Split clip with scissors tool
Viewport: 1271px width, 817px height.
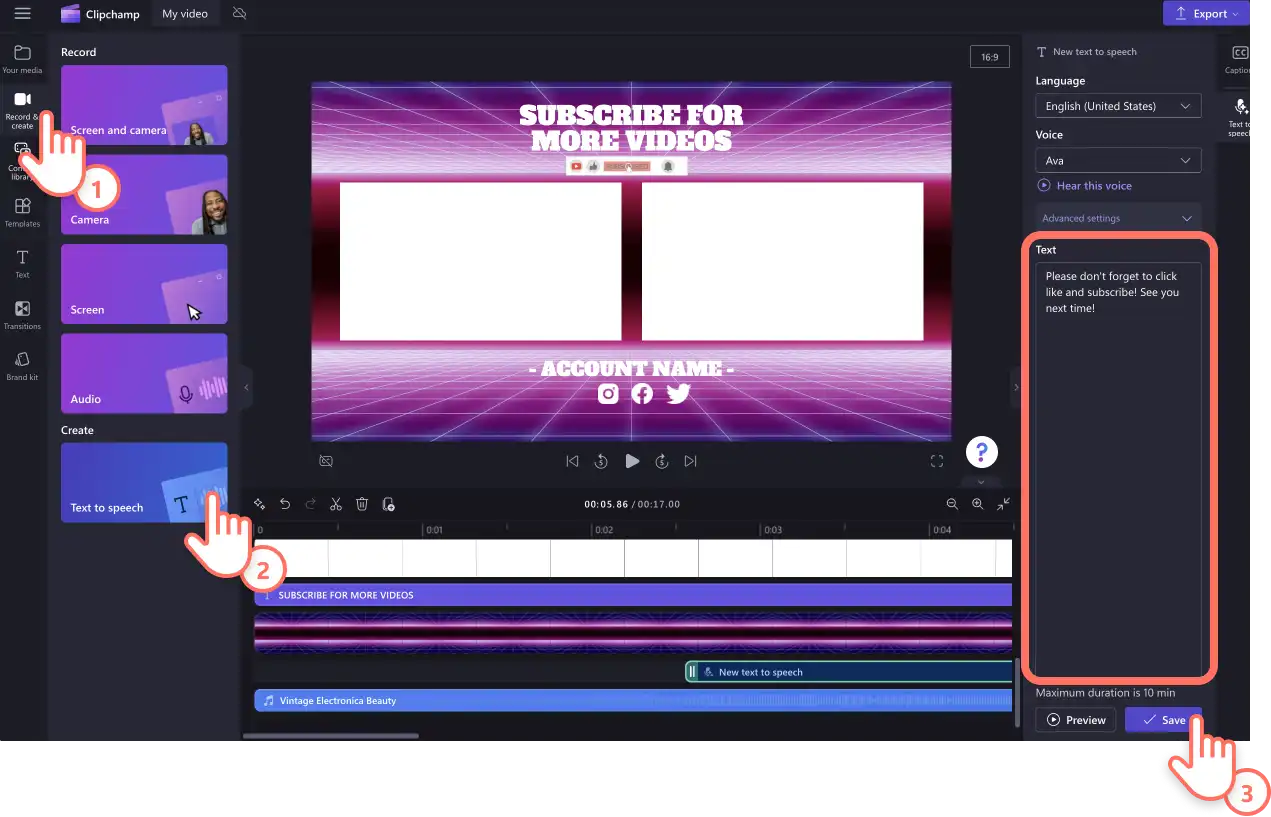336,504
